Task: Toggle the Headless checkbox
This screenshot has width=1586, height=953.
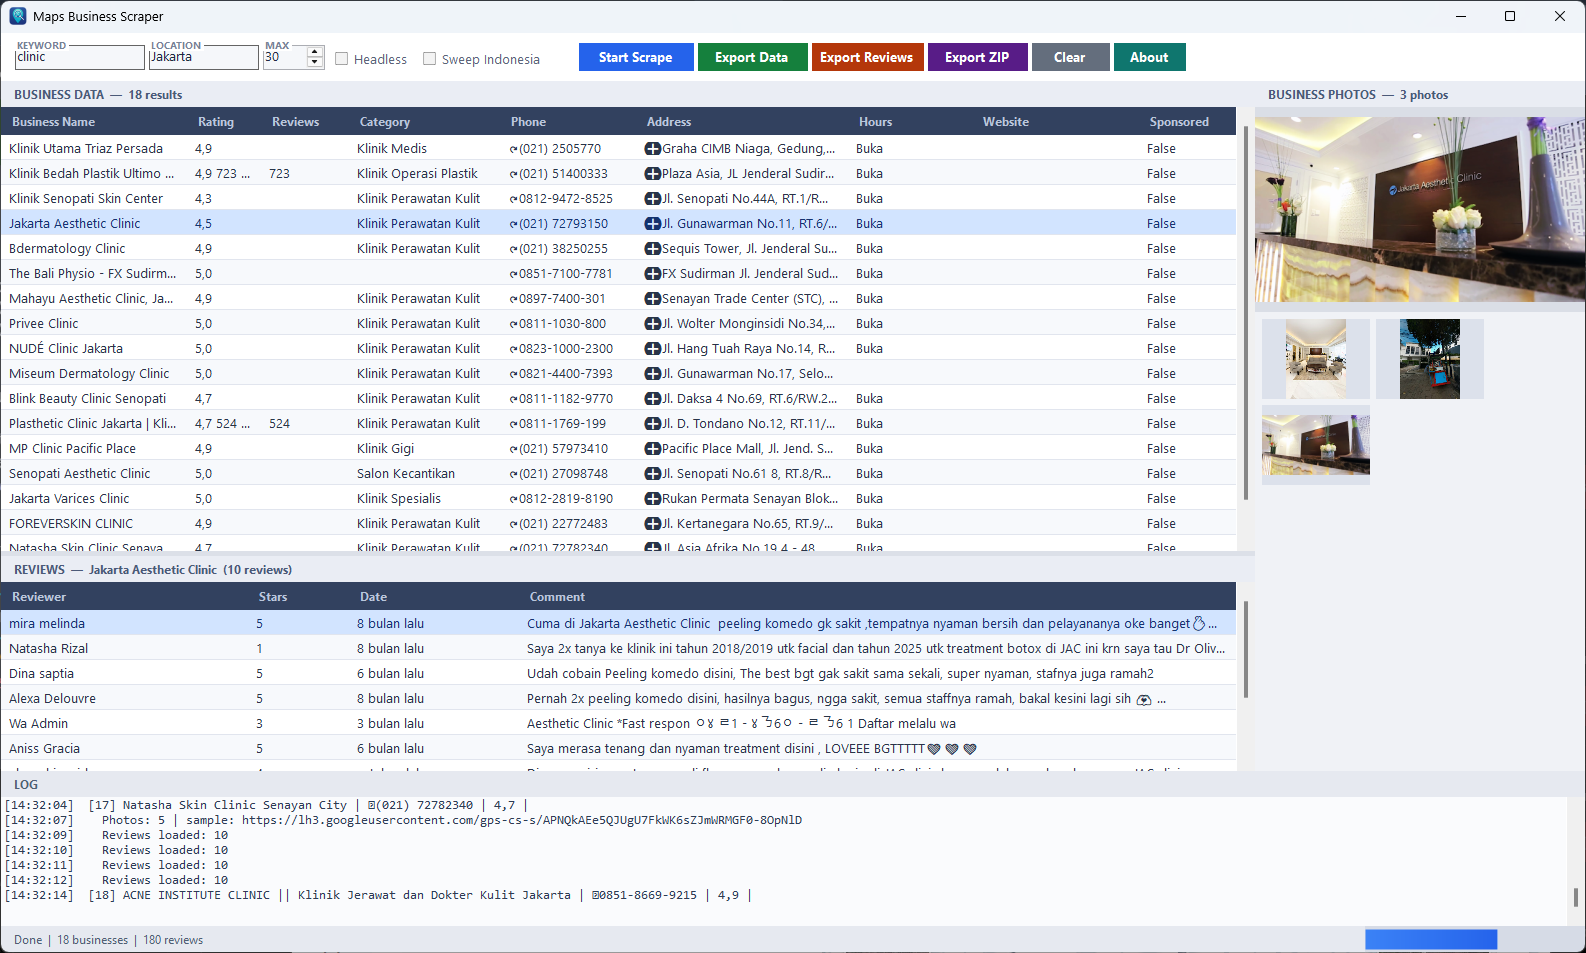Action: click(342, 59)
